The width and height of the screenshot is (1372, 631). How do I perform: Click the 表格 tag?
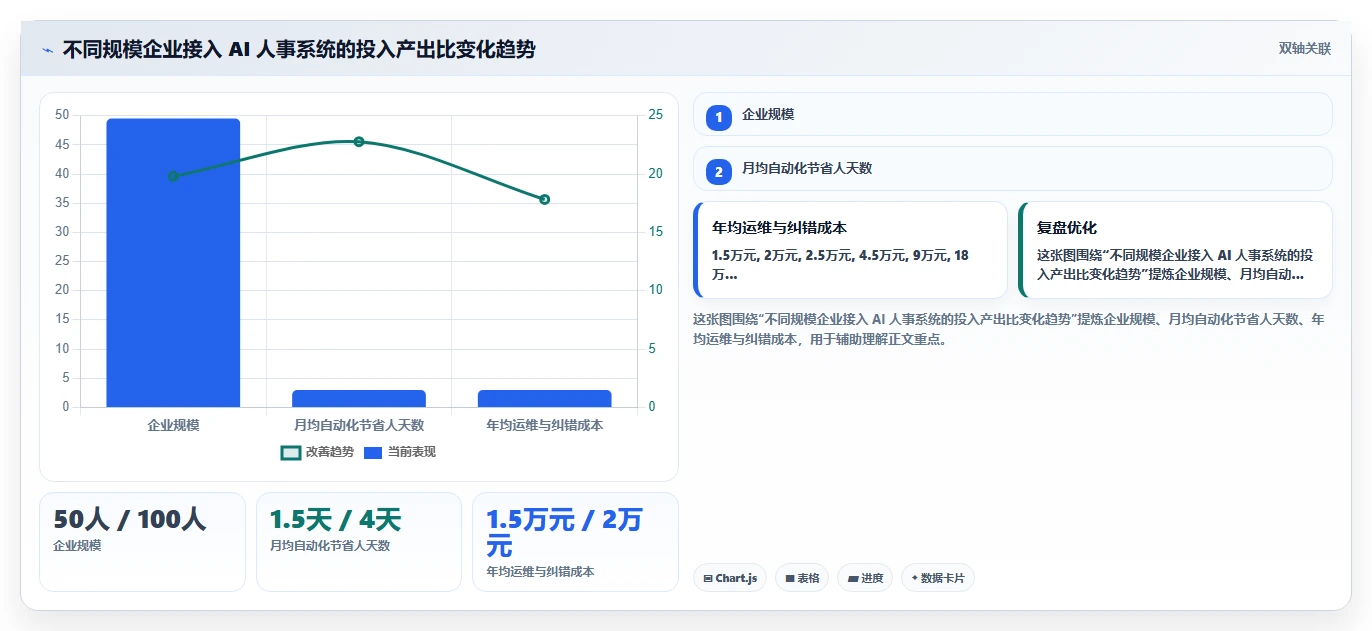coord(802,578)
